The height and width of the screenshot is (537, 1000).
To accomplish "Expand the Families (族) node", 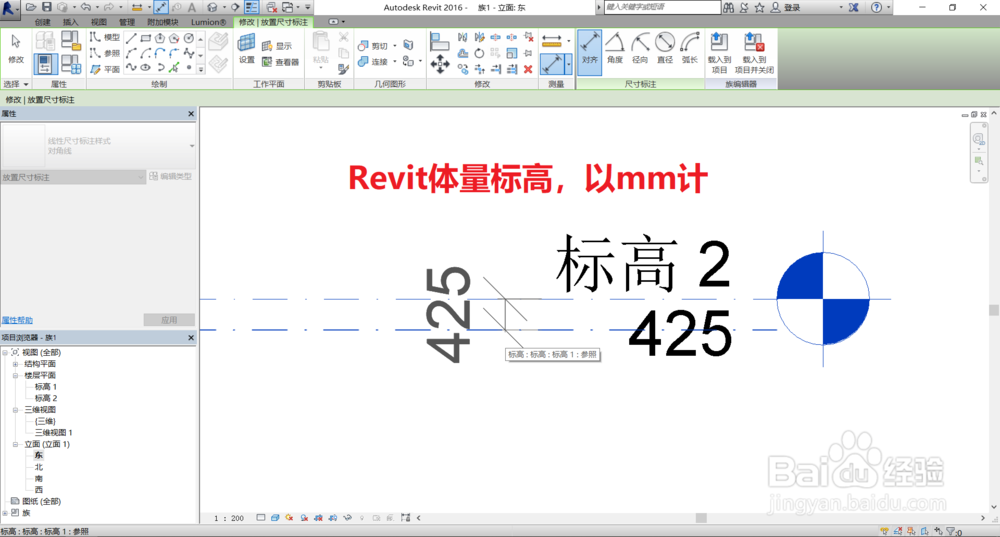I will click(5, 513).
